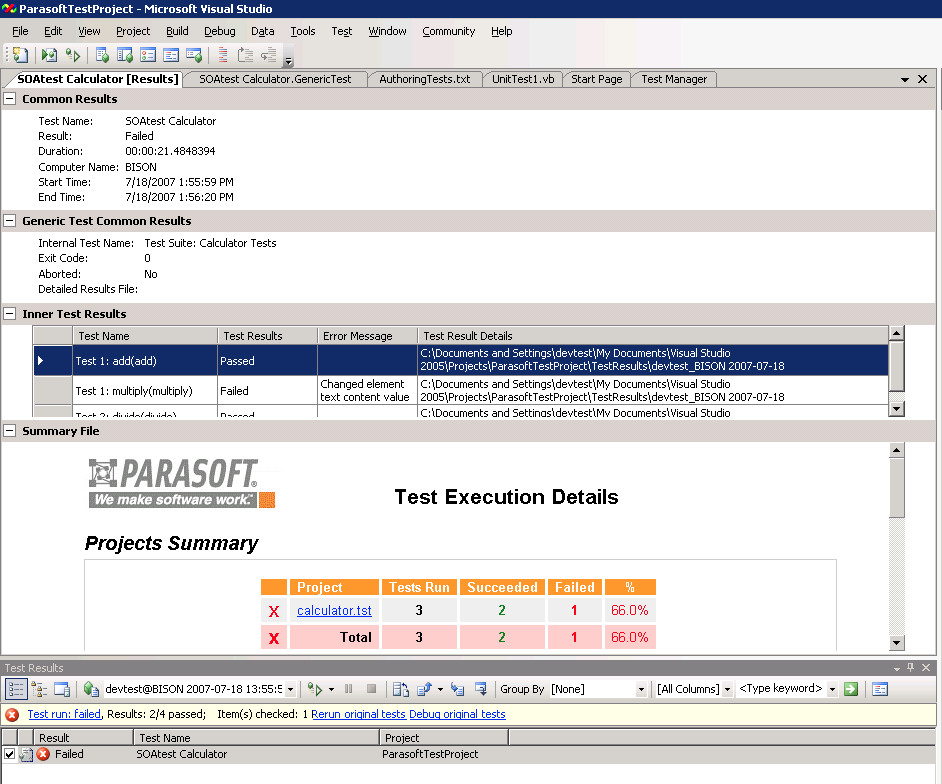This screenshot has width=942, height=784.
Task: Switch to the Test Manager tab
Action: (x=674, y=79)
